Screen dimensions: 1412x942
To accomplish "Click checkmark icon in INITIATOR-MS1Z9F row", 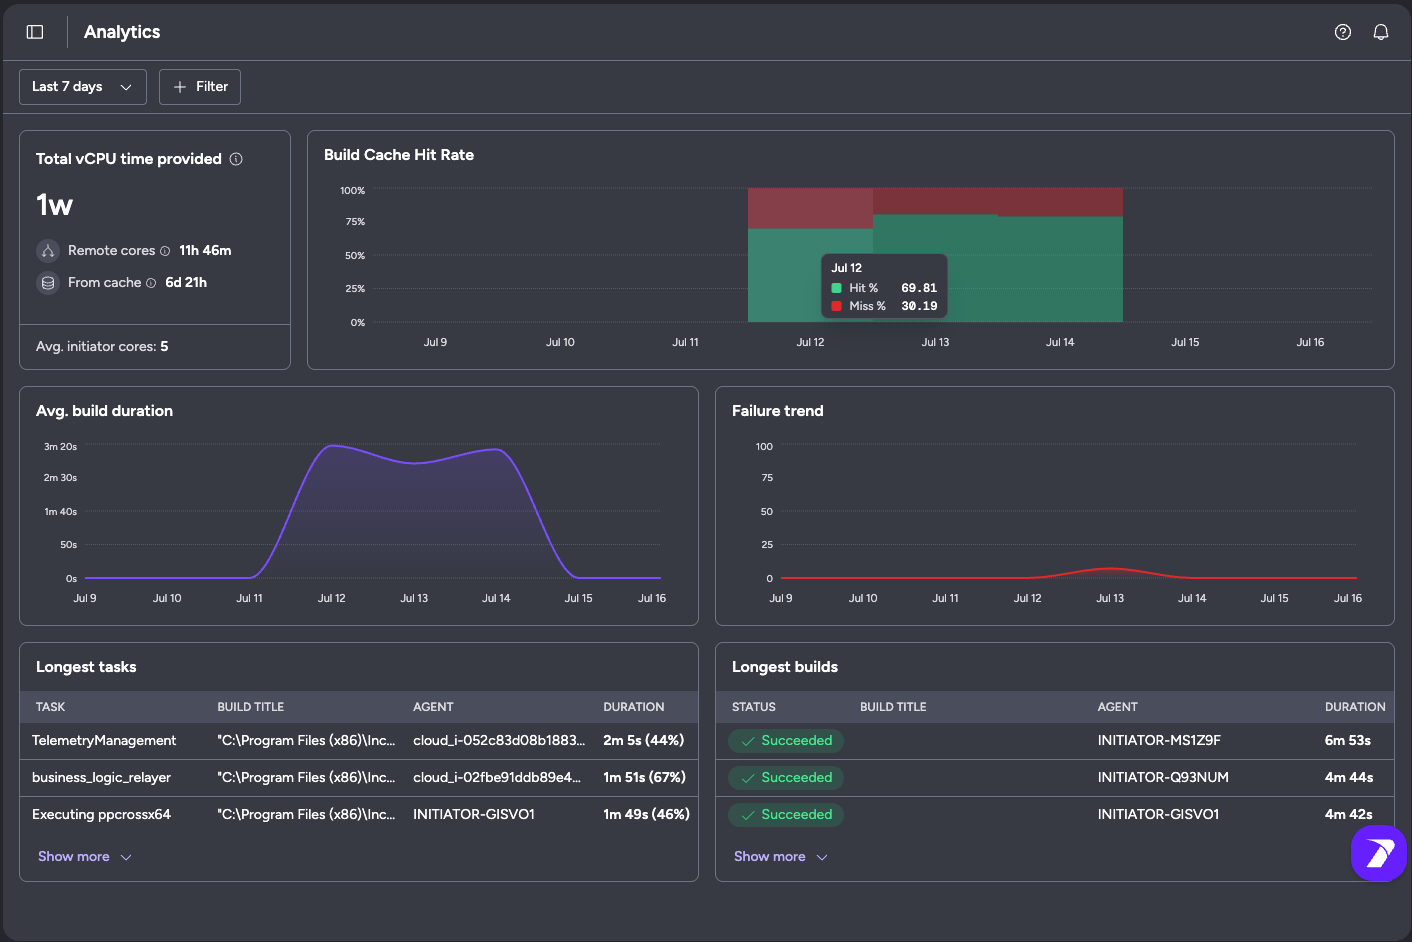I will tap(748, 741).
